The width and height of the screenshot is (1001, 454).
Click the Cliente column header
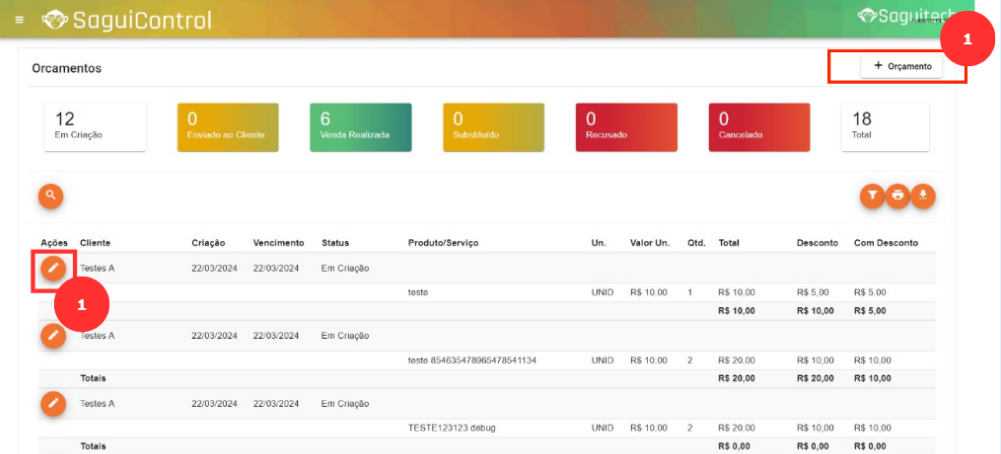(x=95, y=243)
